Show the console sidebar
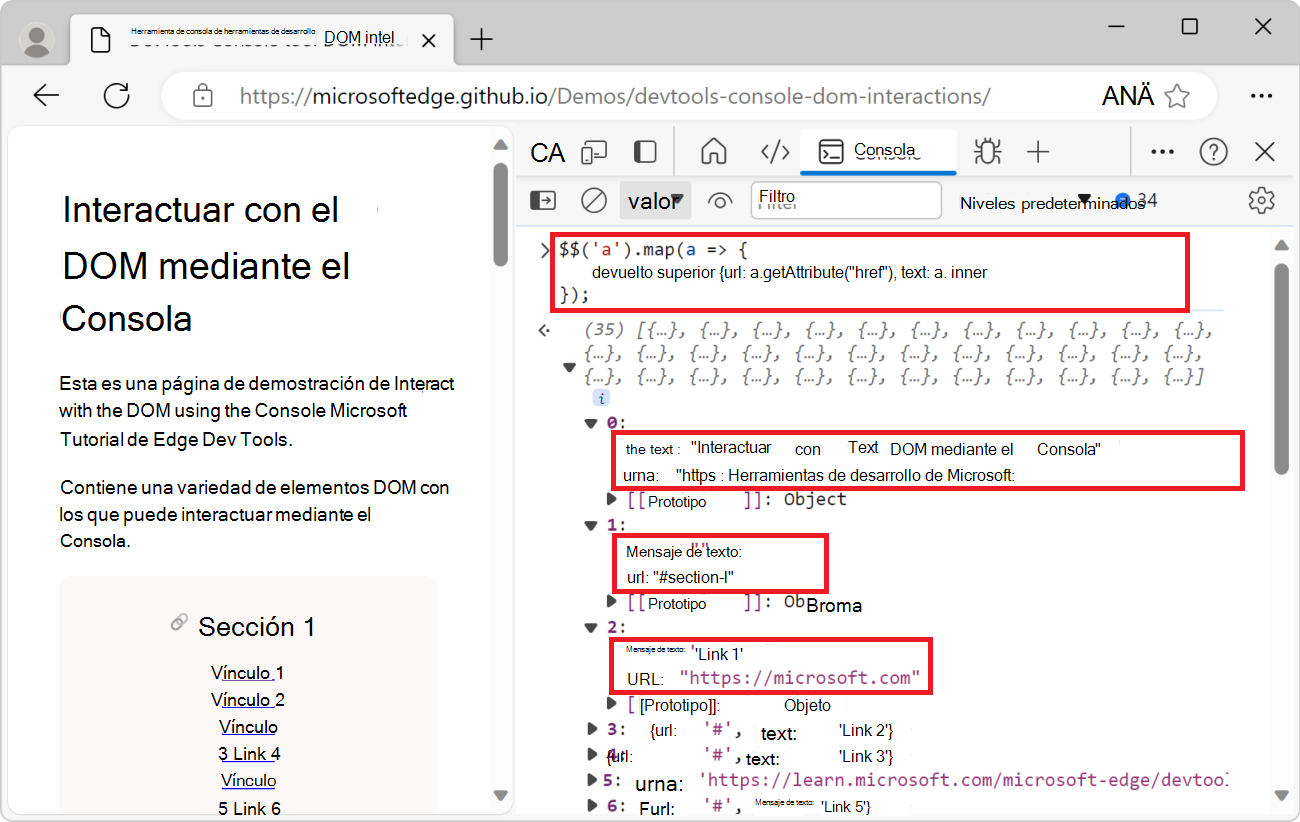Viewport: 1300px width, 822px height. pyautogui.click(x=542, y=200)
